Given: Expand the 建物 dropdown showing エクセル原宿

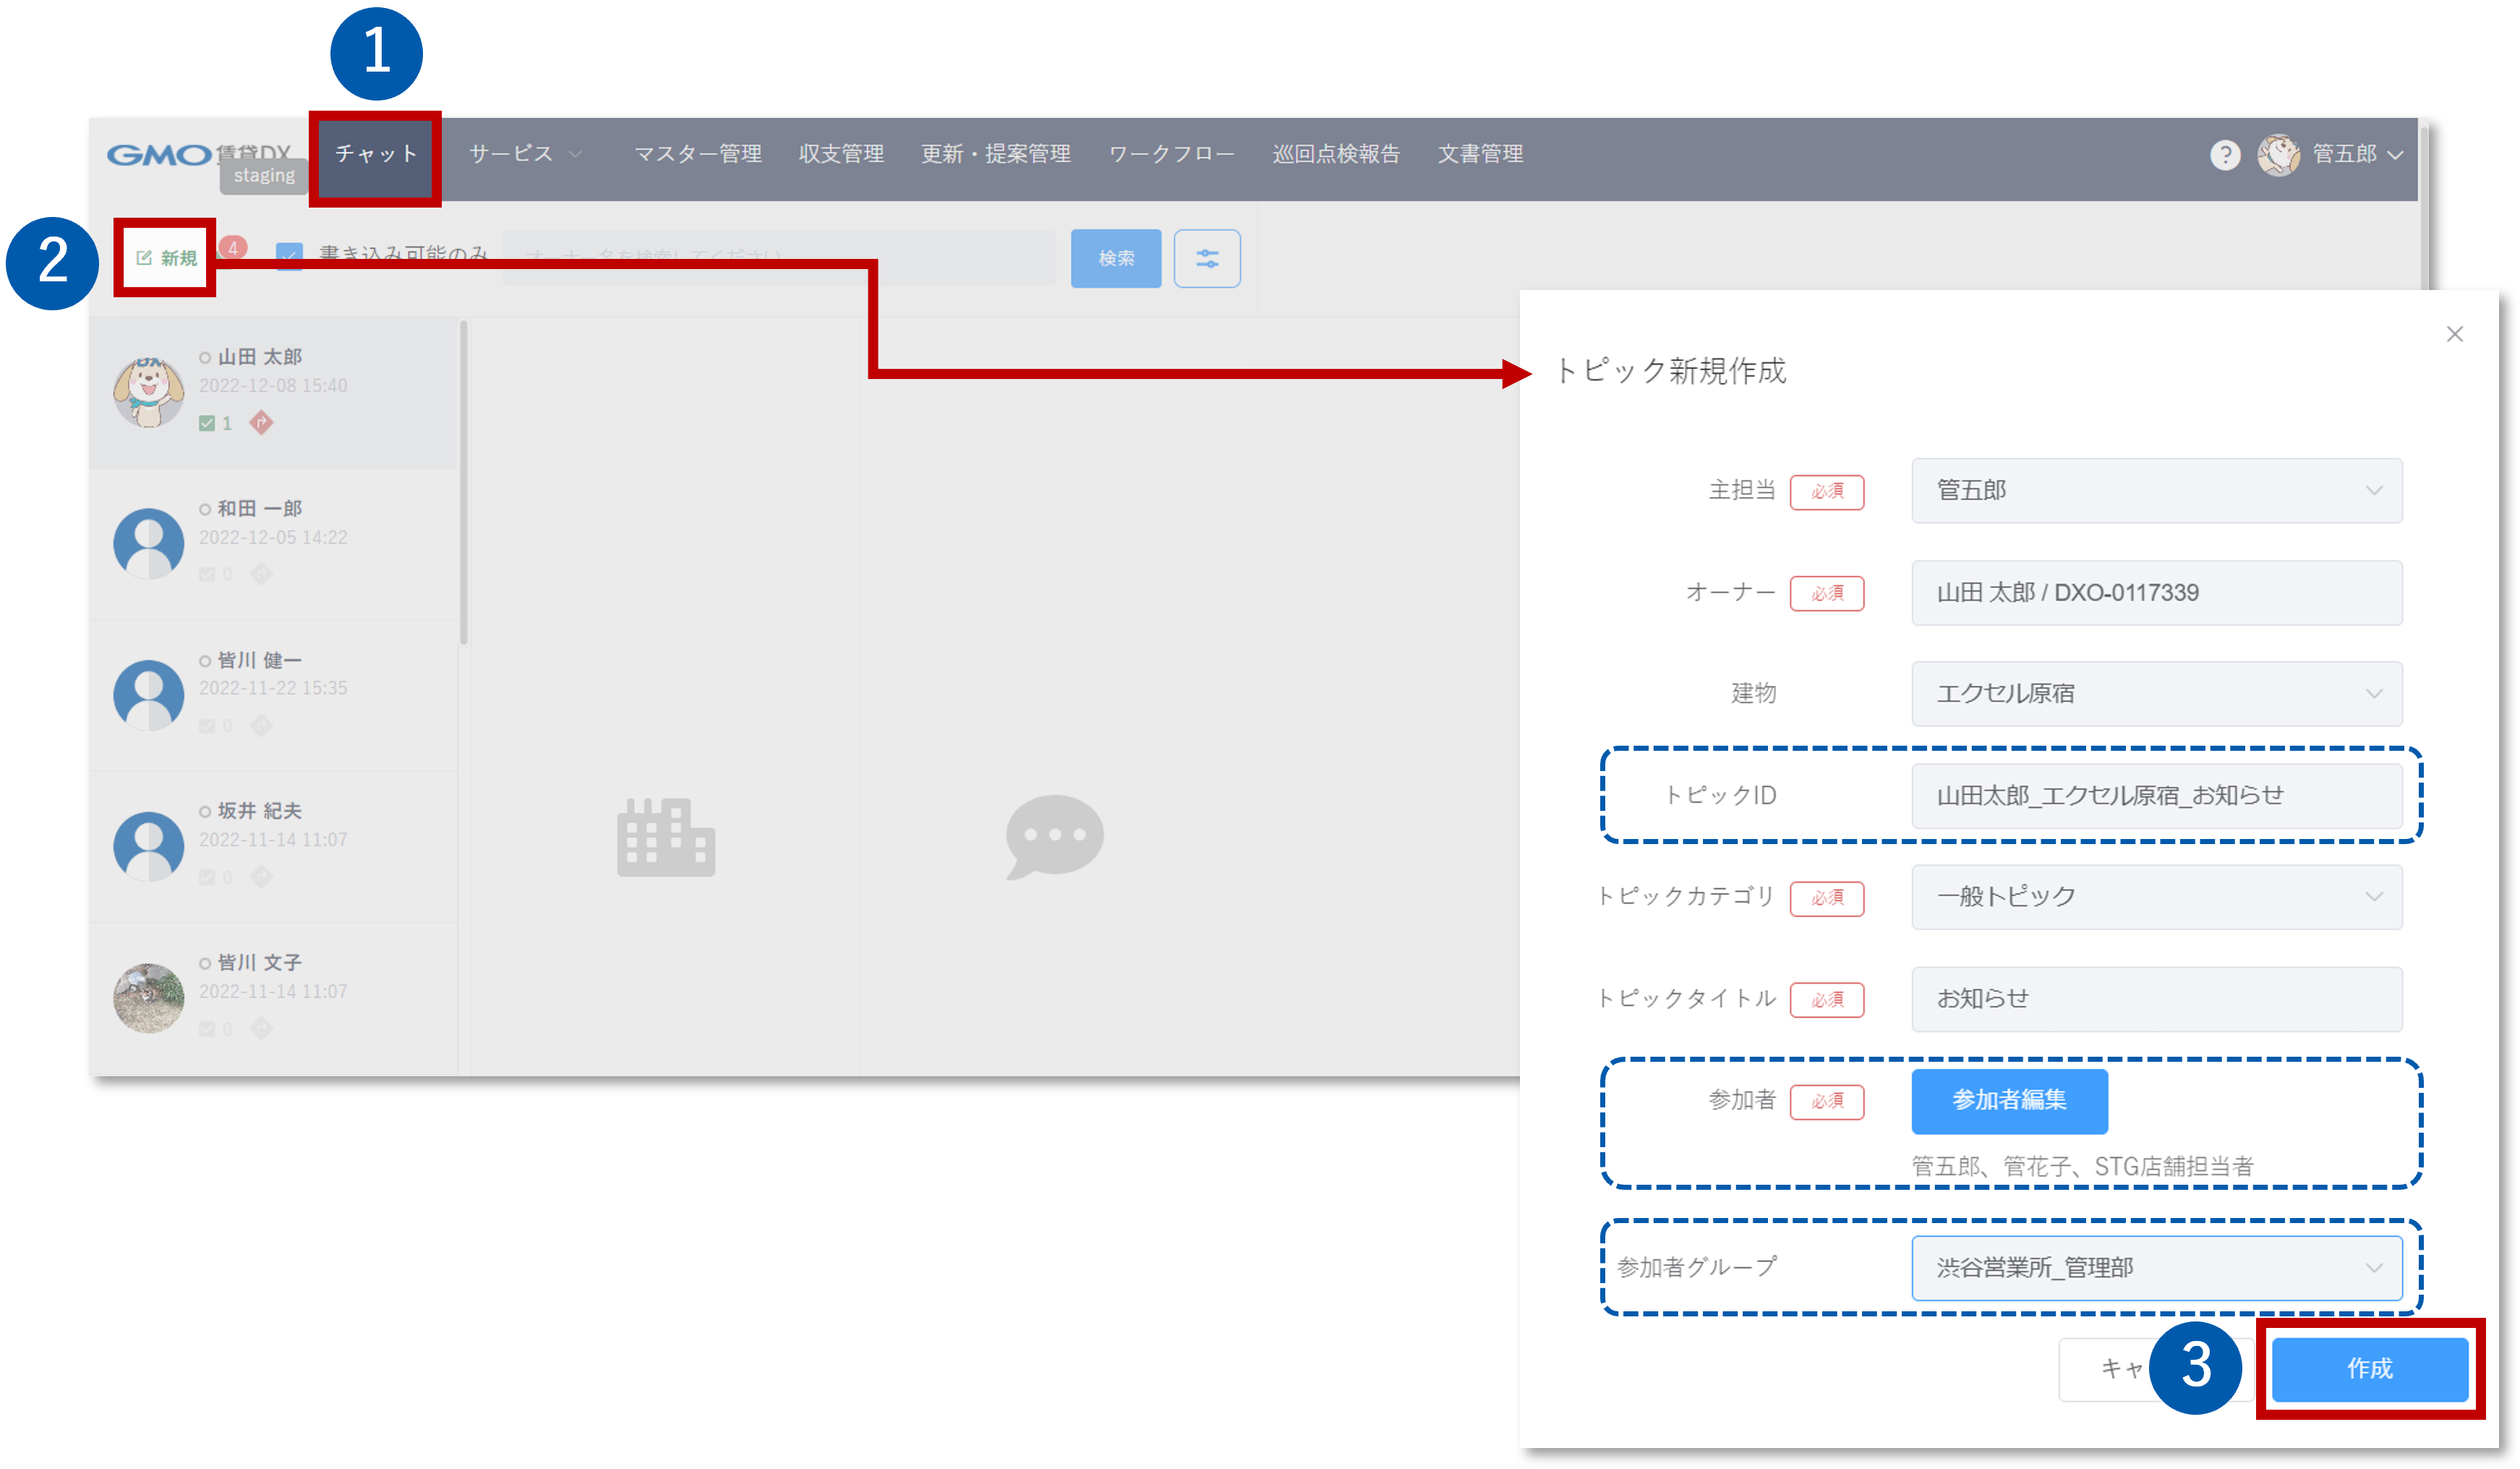Looking at the screenshot, I should click(2156, 694).
